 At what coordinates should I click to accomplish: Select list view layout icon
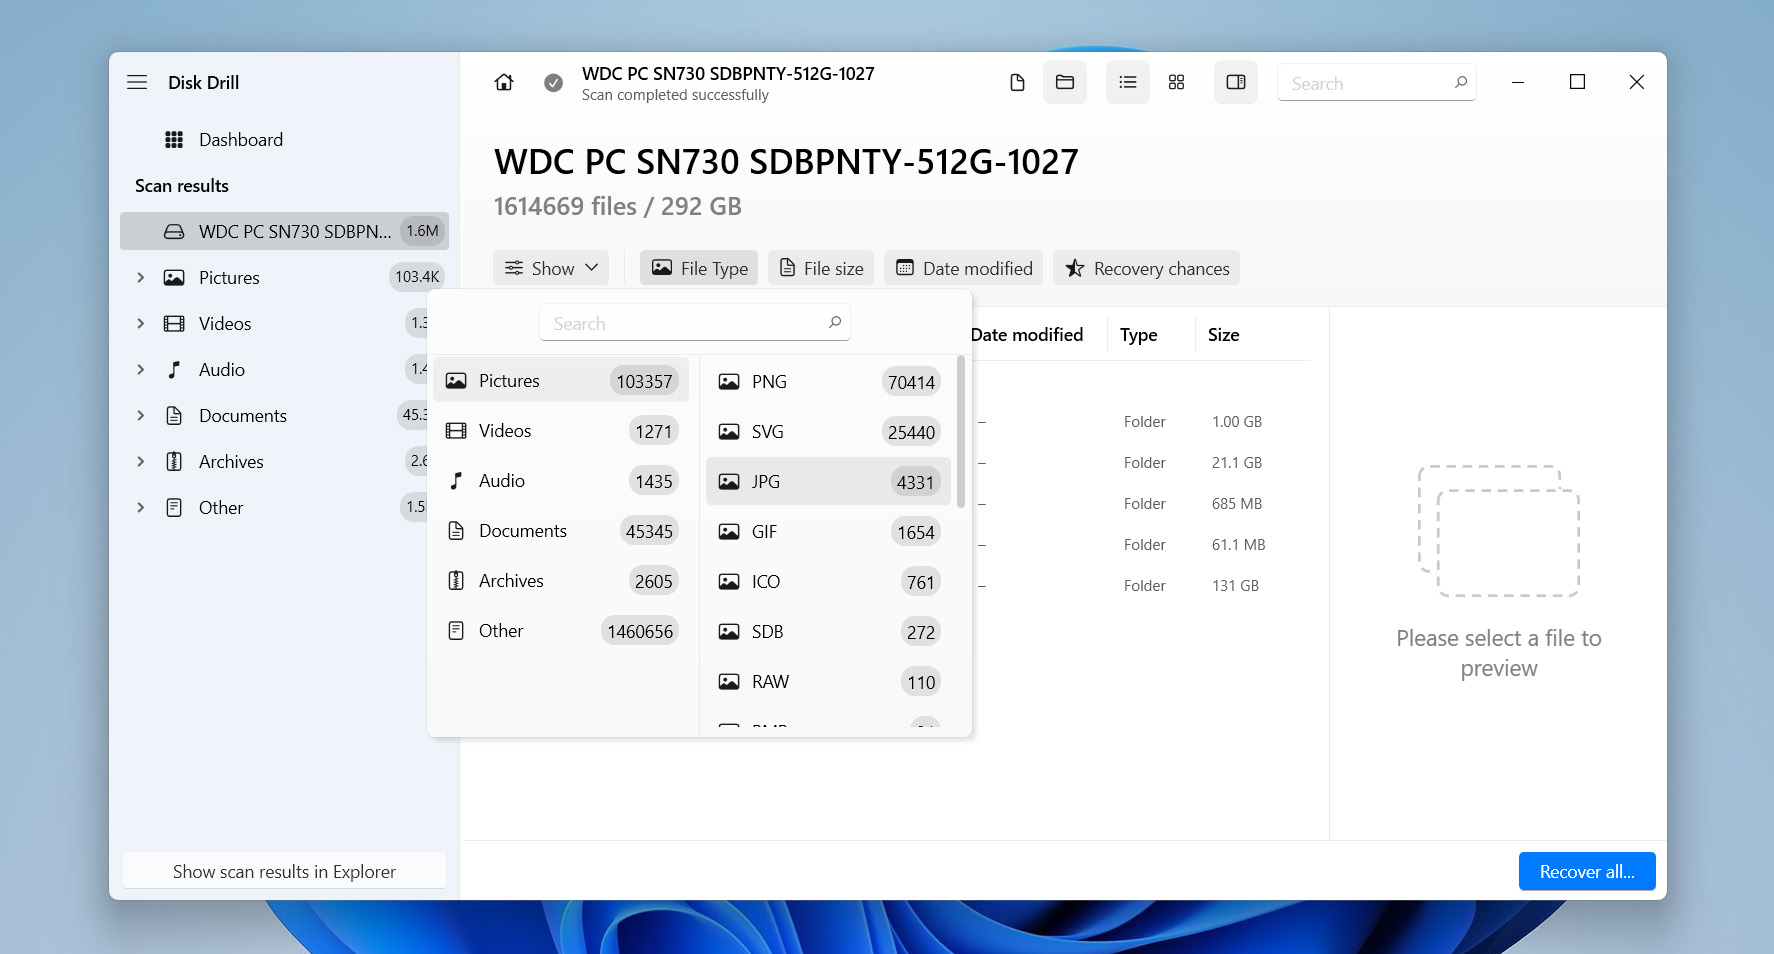pyautogui.click(x=1127, y=82)
